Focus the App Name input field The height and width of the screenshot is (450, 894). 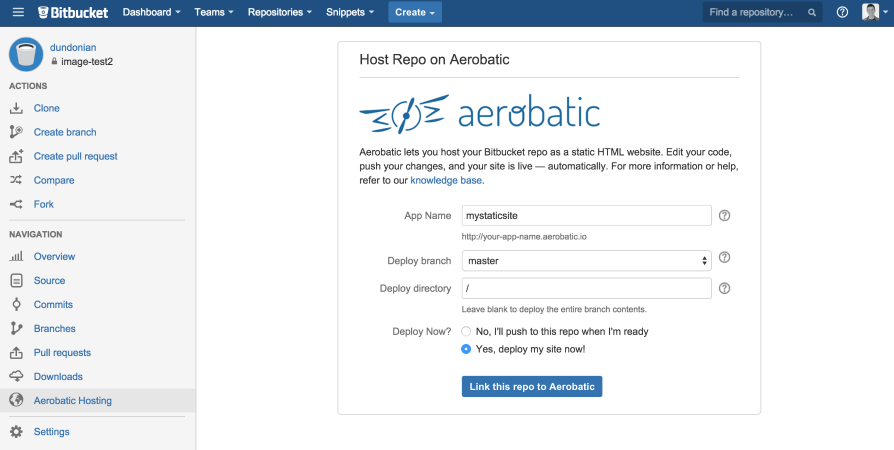pyautogui.click(x=587, y=216)
